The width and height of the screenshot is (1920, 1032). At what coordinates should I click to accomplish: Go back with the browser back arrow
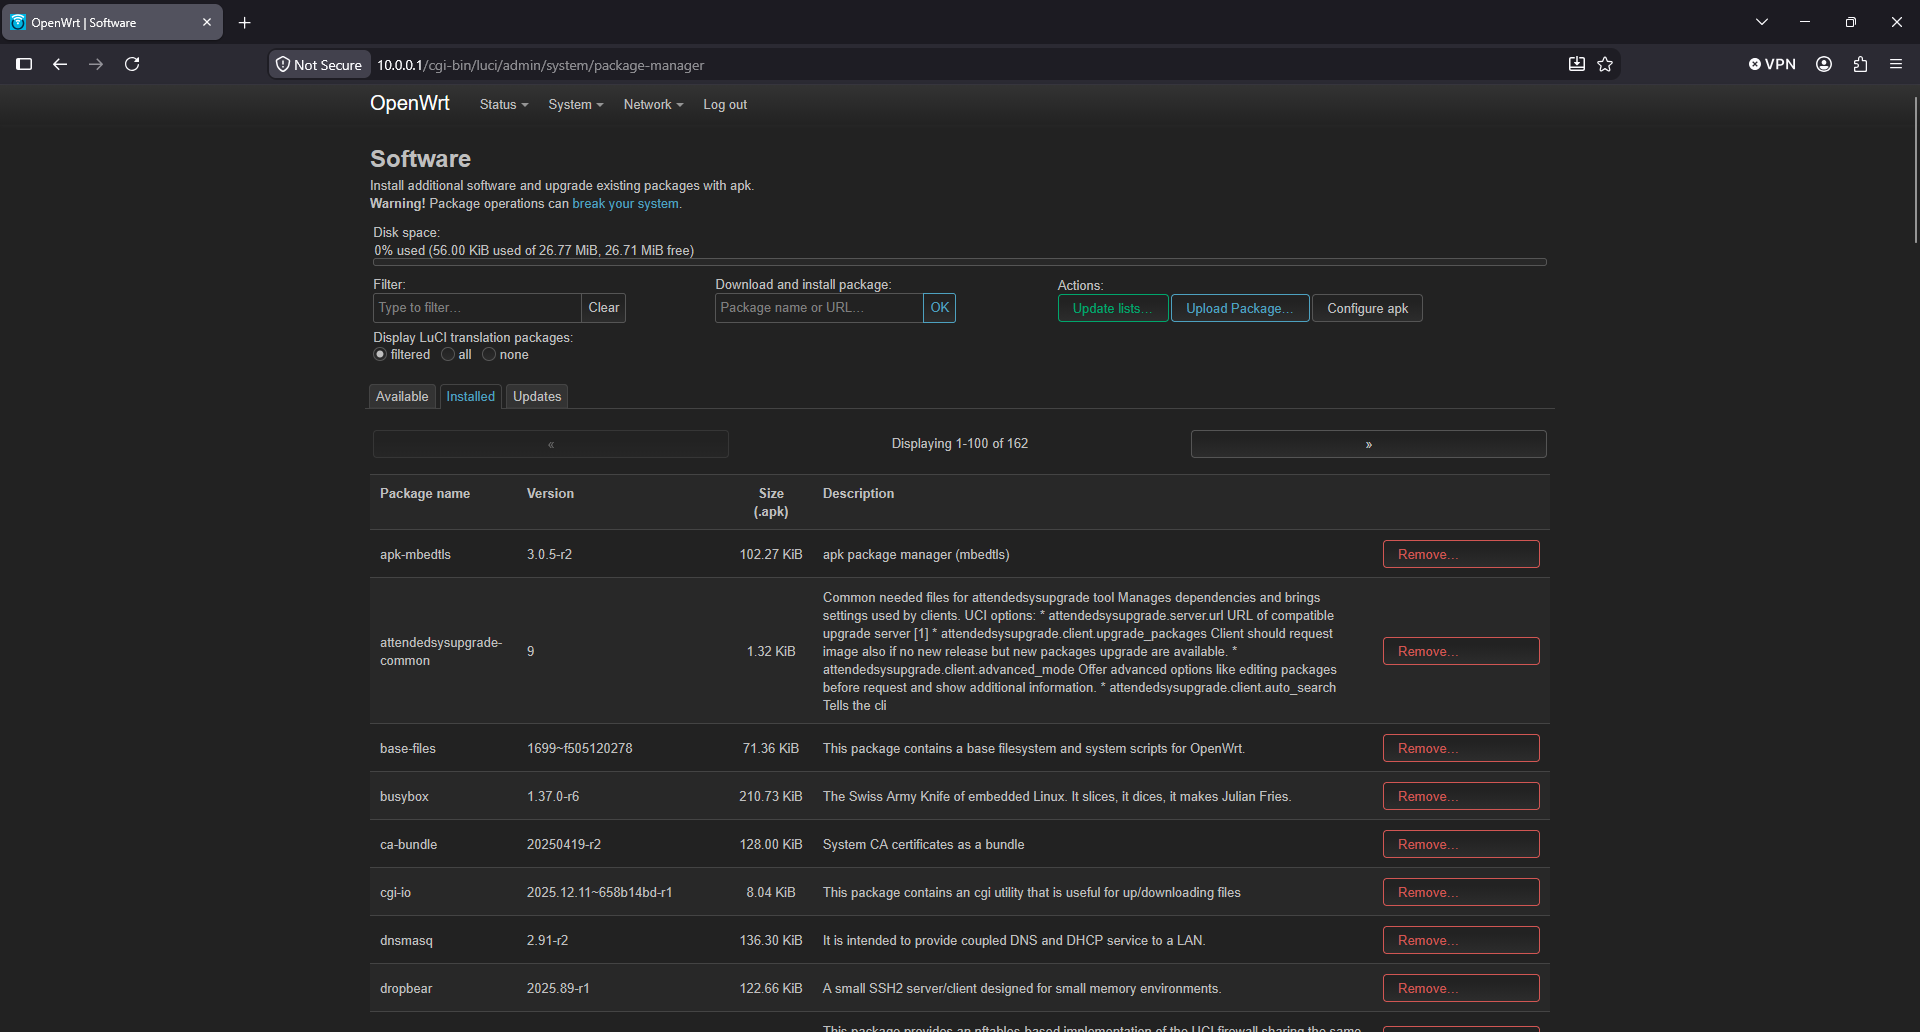click(x=60, y=64)
